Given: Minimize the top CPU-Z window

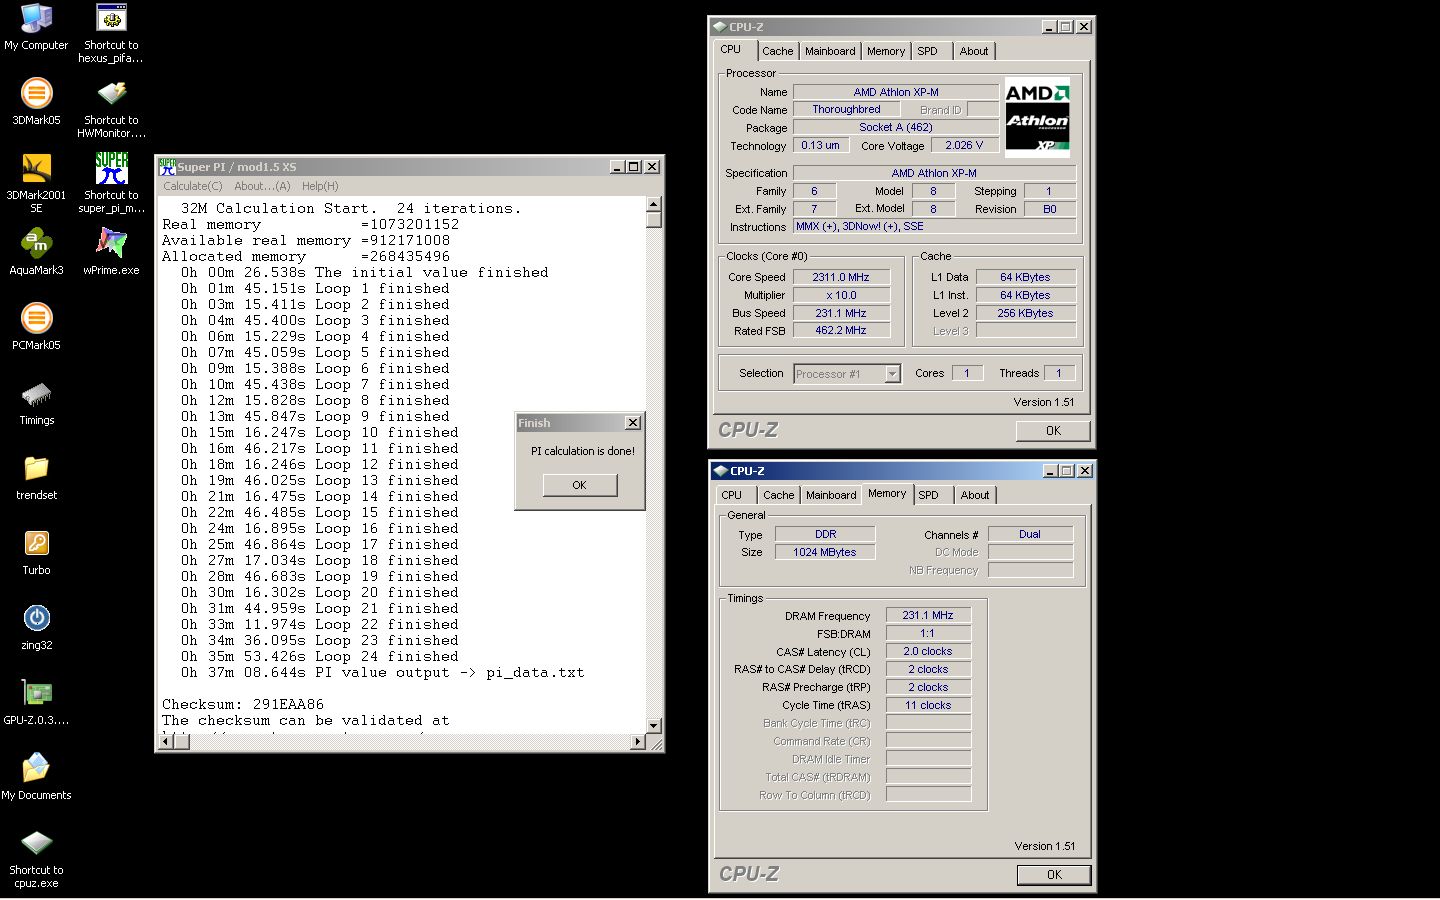Looking at the screenshot, I should pos(1049,27).
